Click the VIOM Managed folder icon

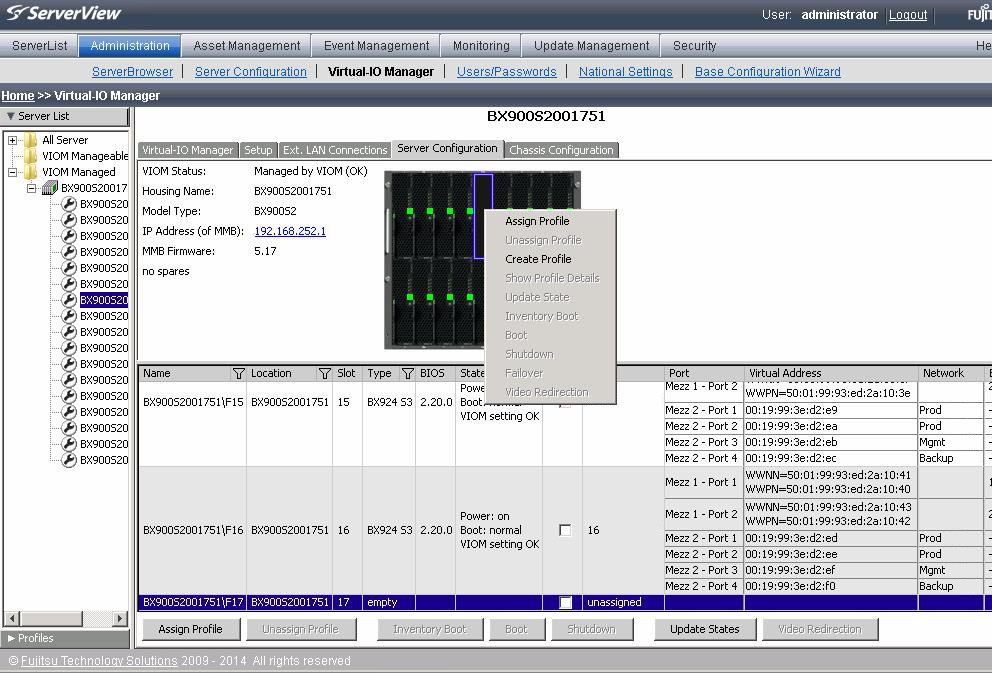tap(31, 172)
